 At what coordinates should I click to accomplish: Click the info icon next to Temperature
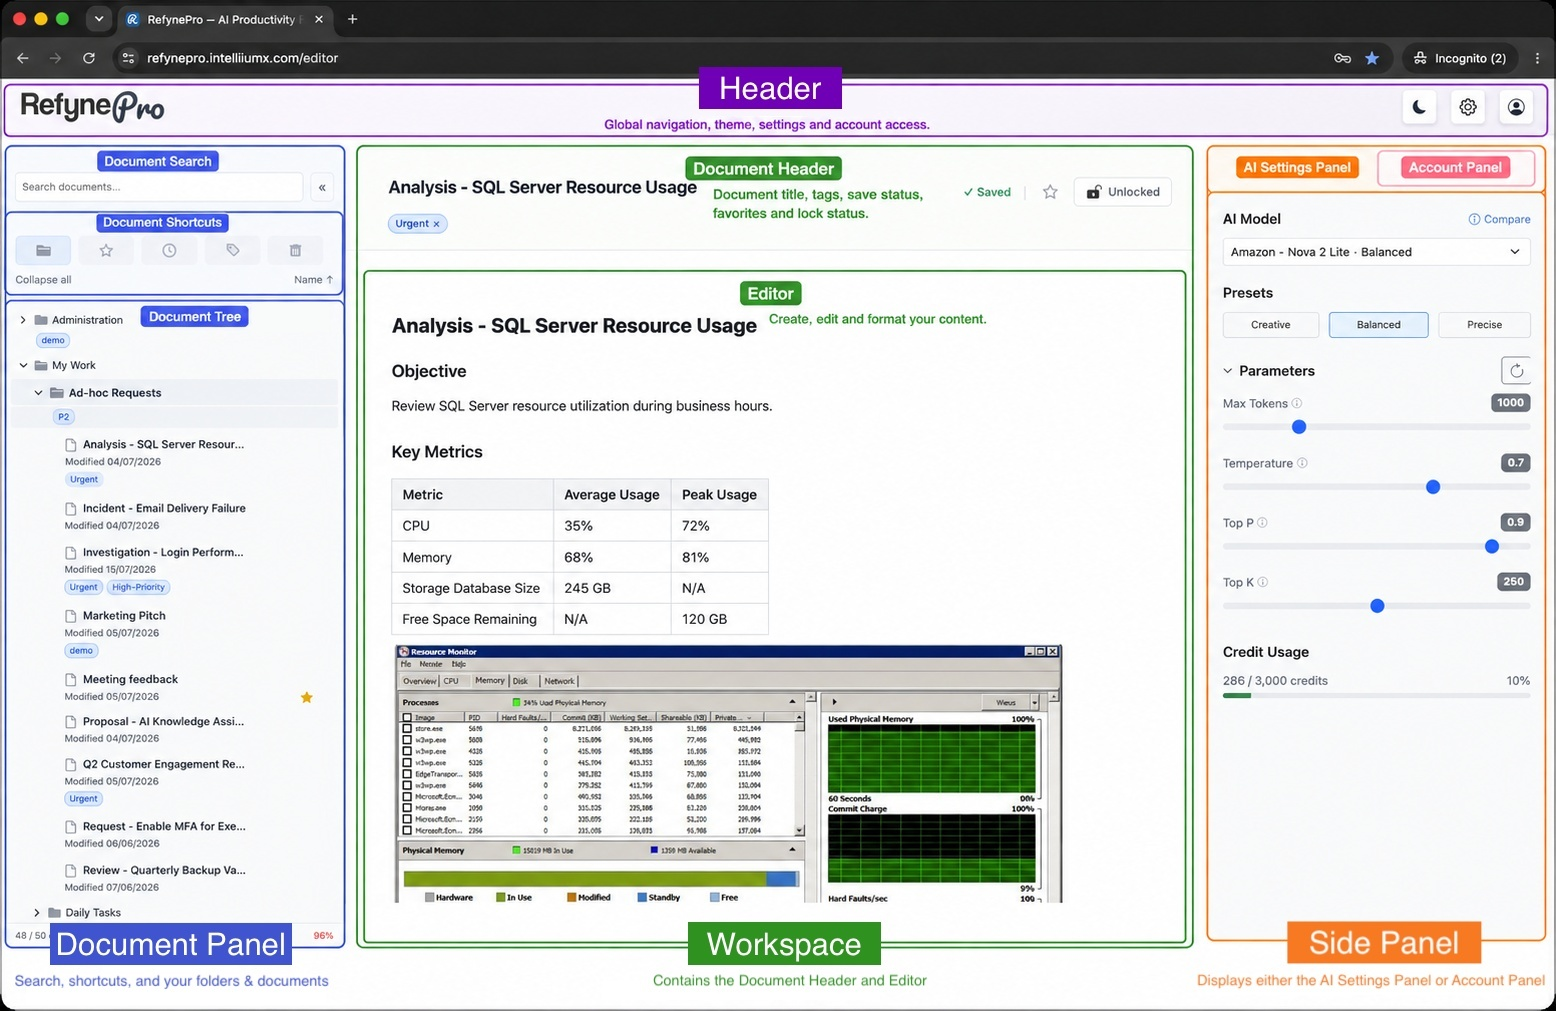tap(1302, 463)
